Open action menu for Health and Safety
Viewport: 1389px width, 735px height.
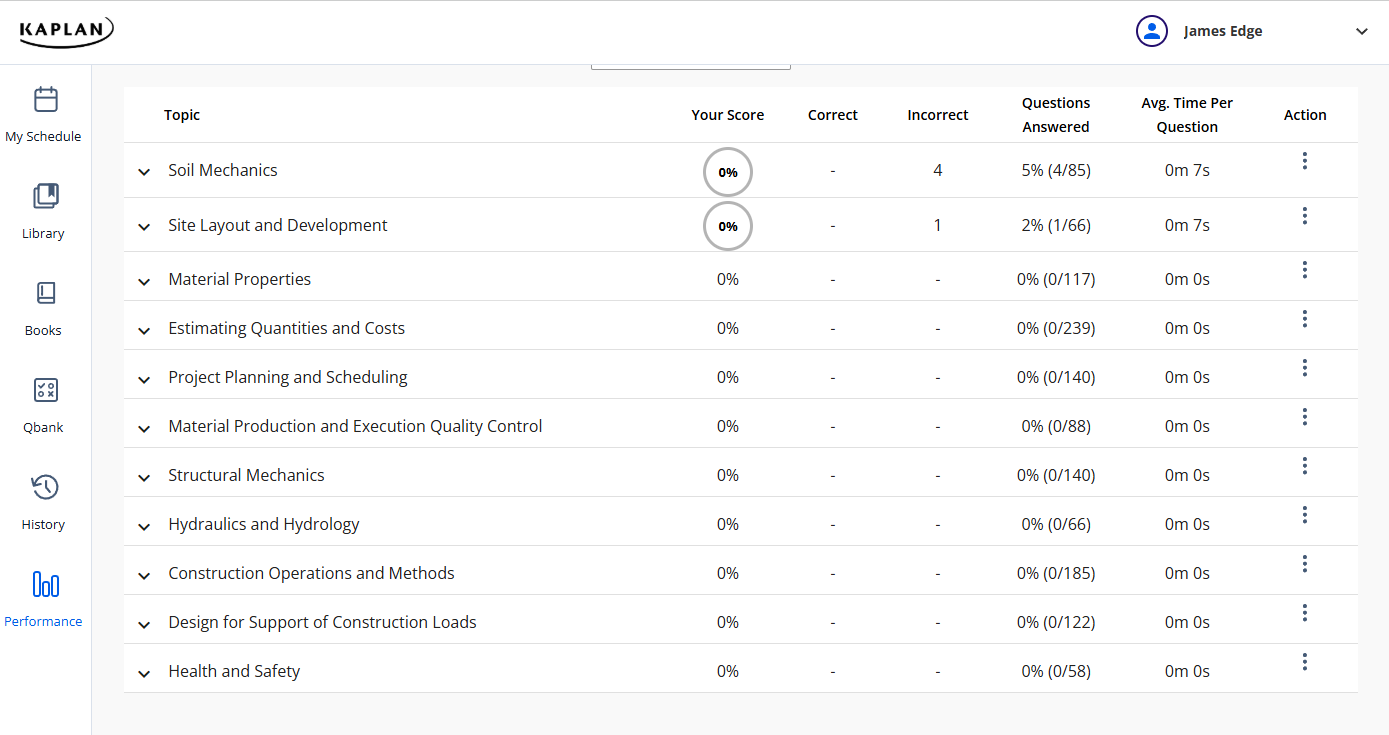[1305, 662]
